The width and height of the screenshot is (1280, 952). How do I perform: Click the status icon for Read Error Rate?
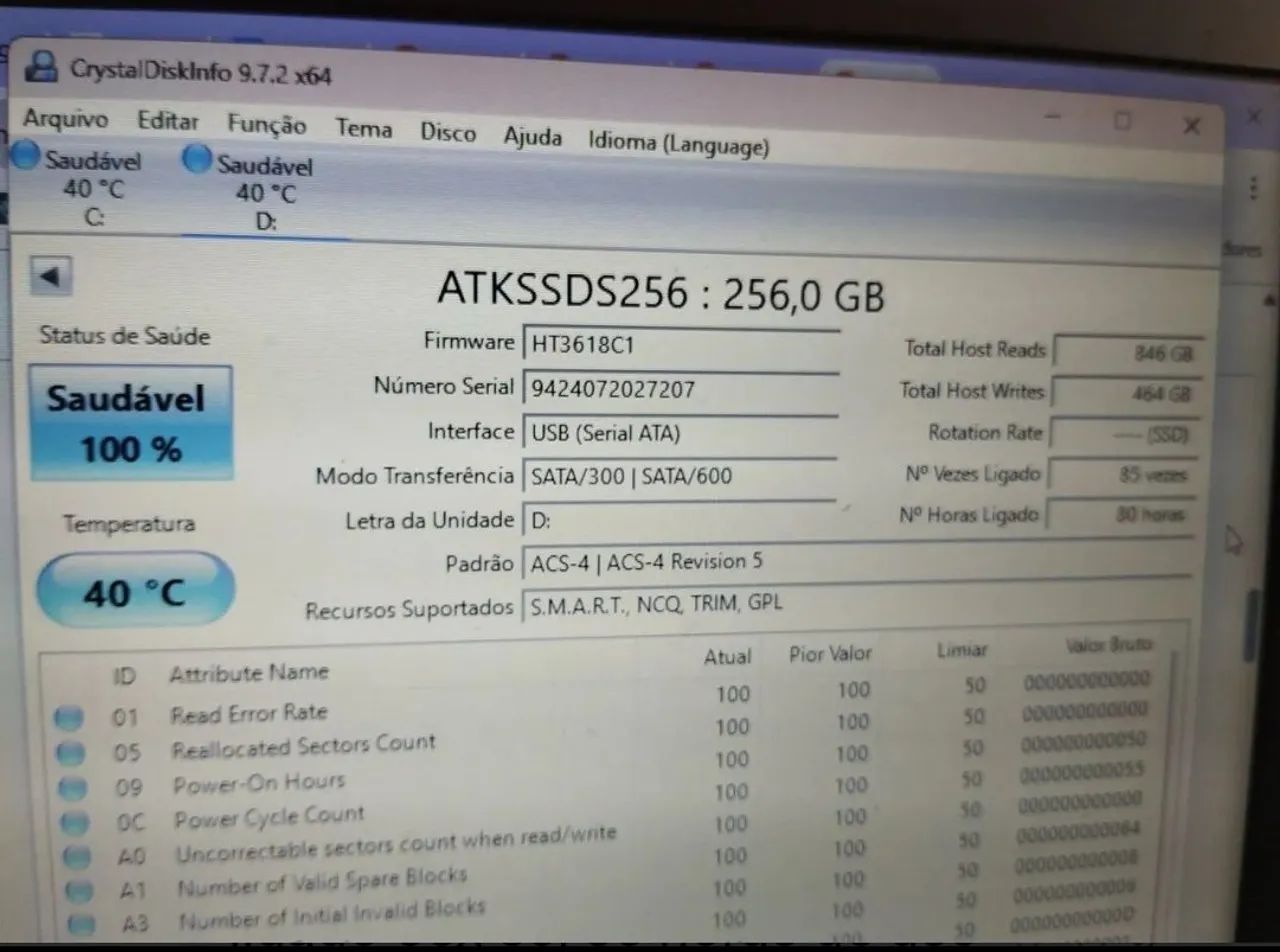(x=68, y=717)
